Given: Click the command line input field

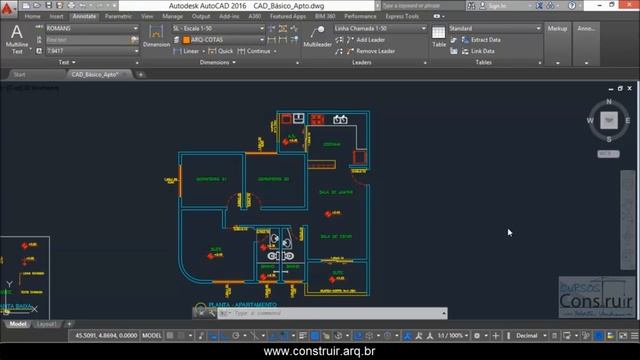Looking at the screenshot, I should [x=329, y=313].
